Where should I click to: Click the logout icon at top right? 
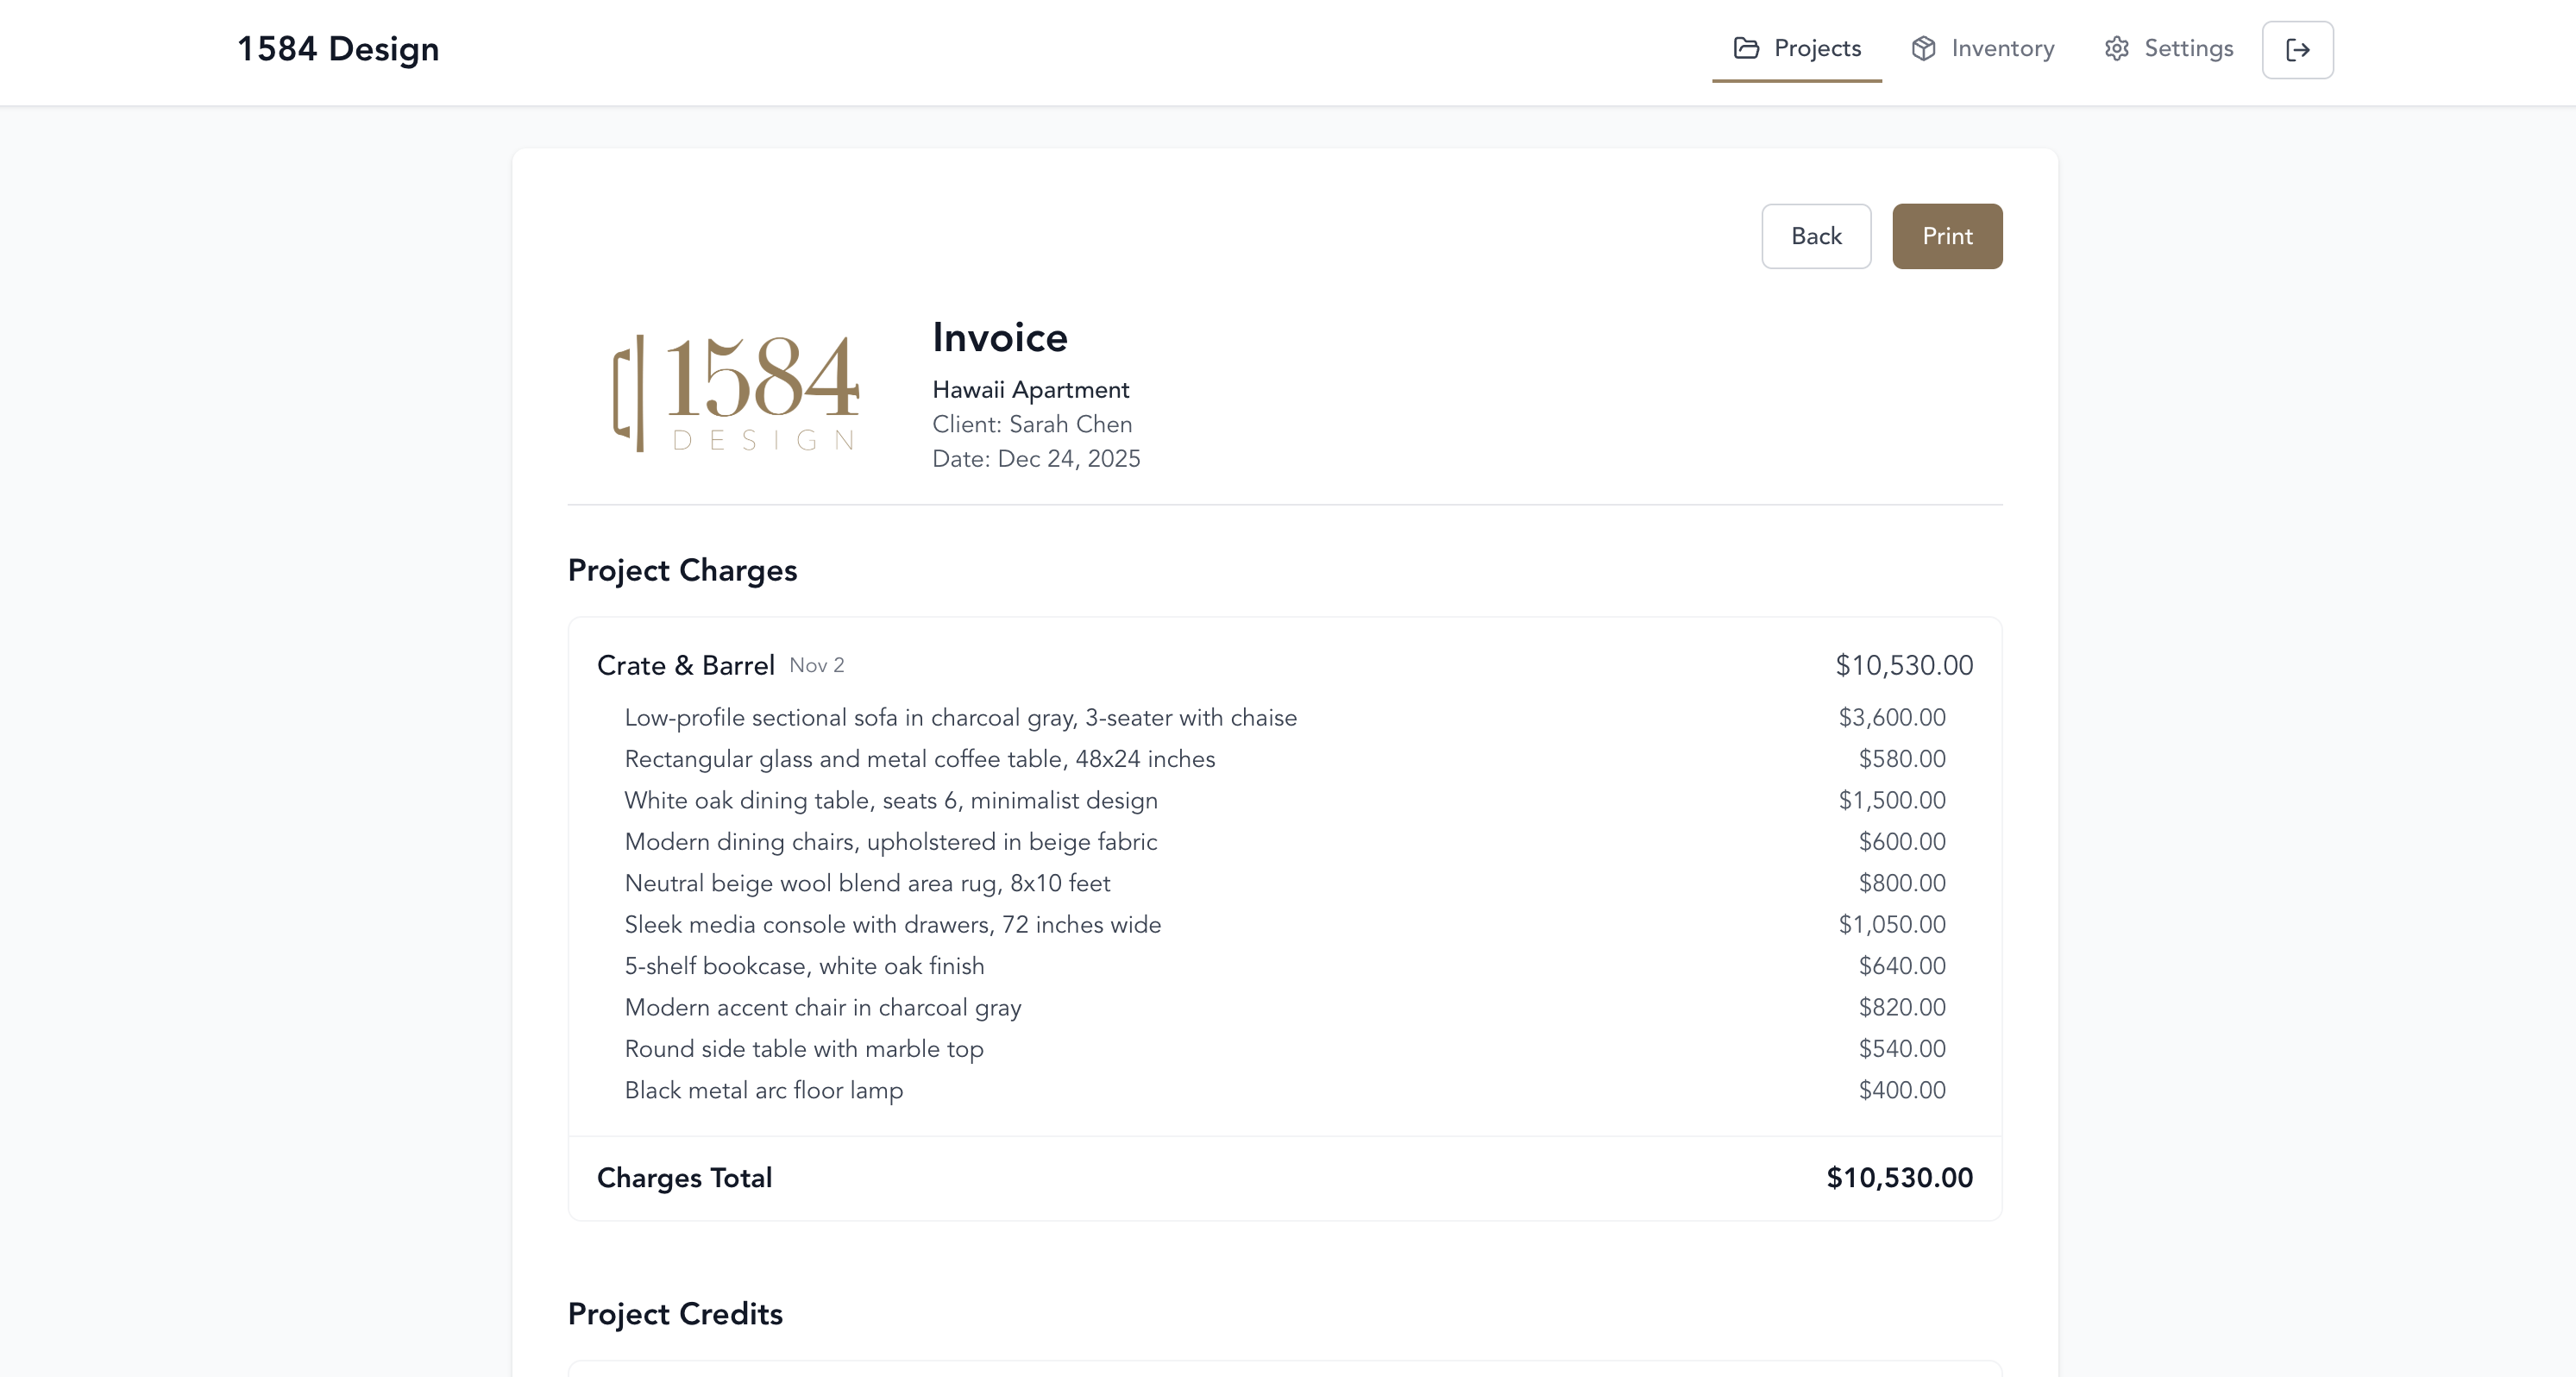[2297, 49]
